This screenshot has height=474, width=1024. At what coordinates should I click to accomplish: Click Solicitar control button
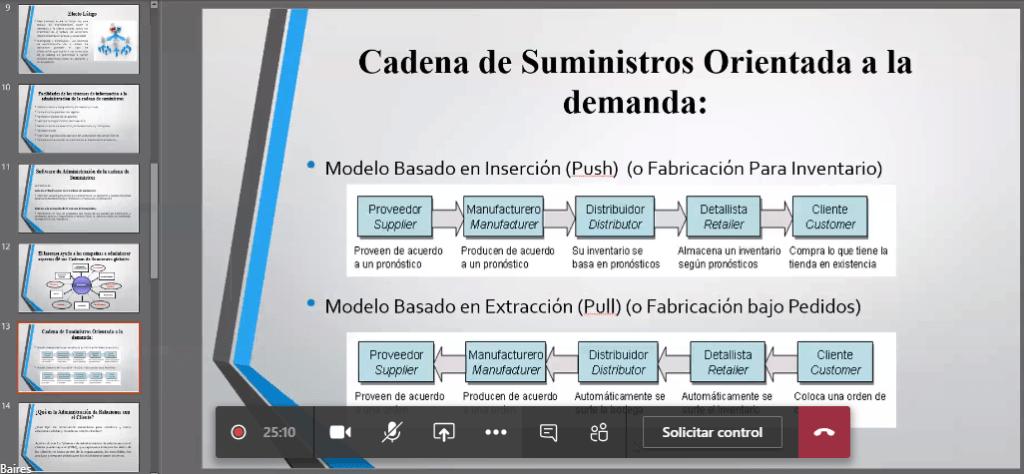tap(711, 432)
